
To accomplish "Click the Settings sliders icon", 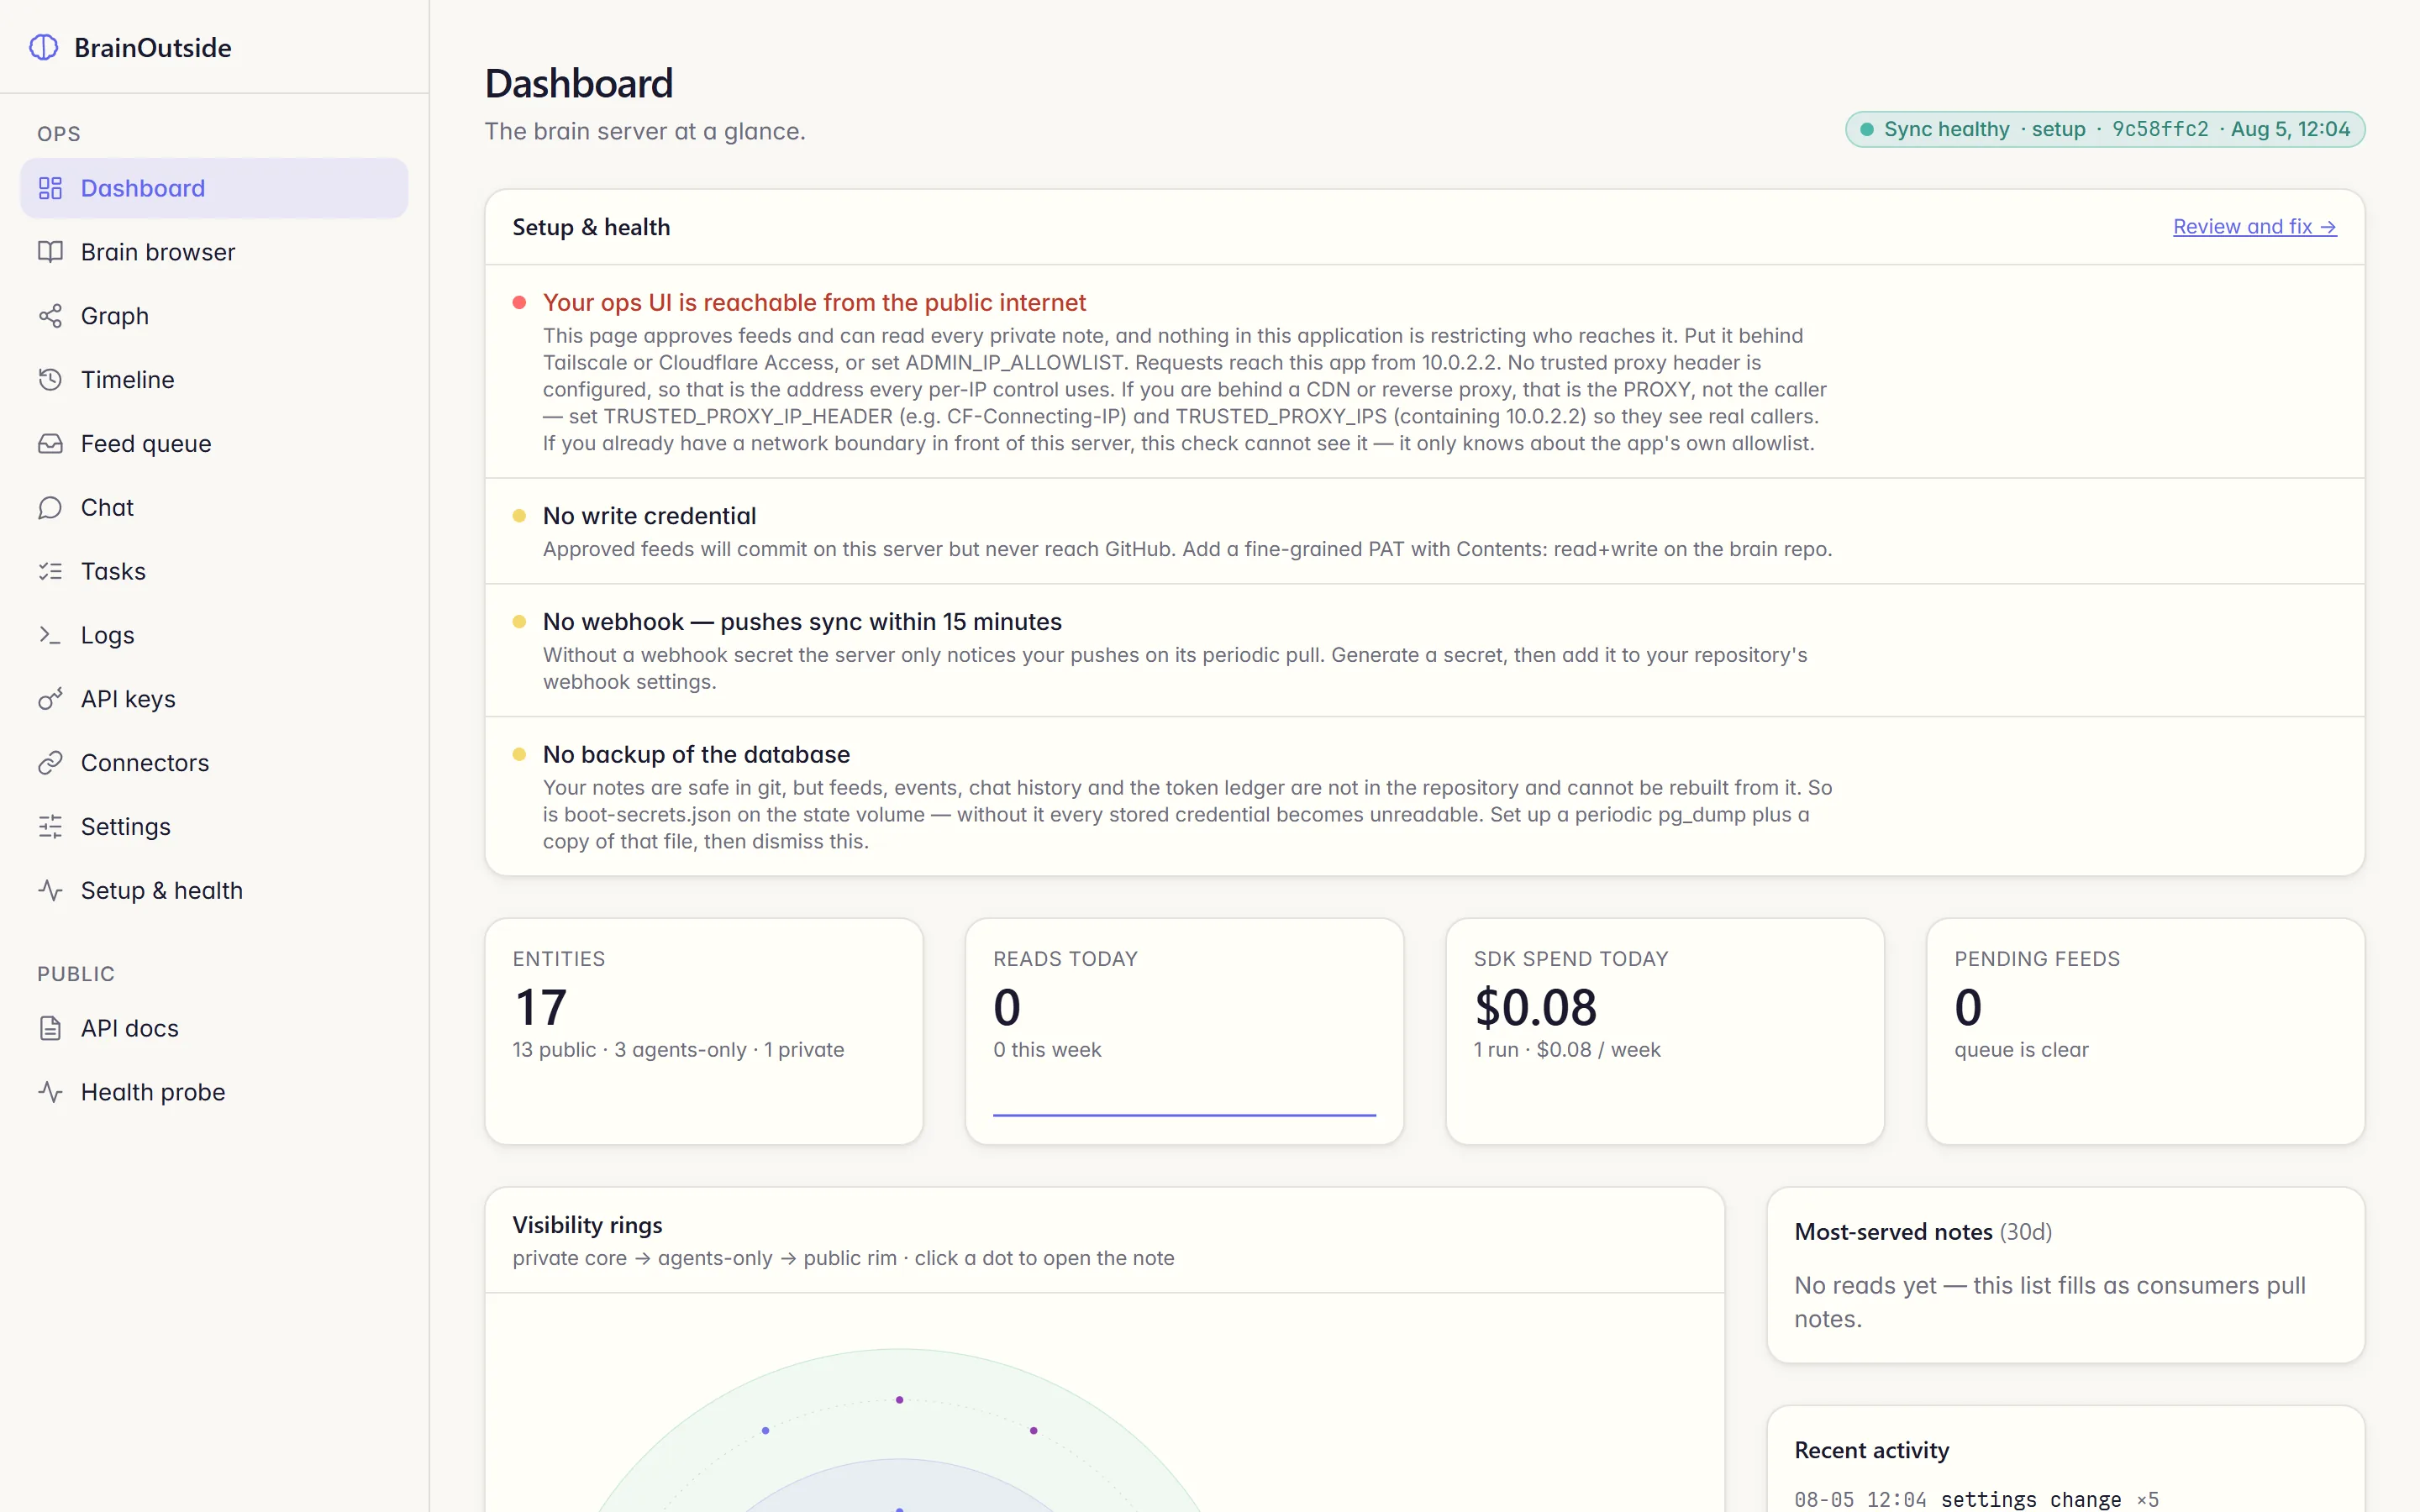I will pyautogui.click(x=50, y=827).
